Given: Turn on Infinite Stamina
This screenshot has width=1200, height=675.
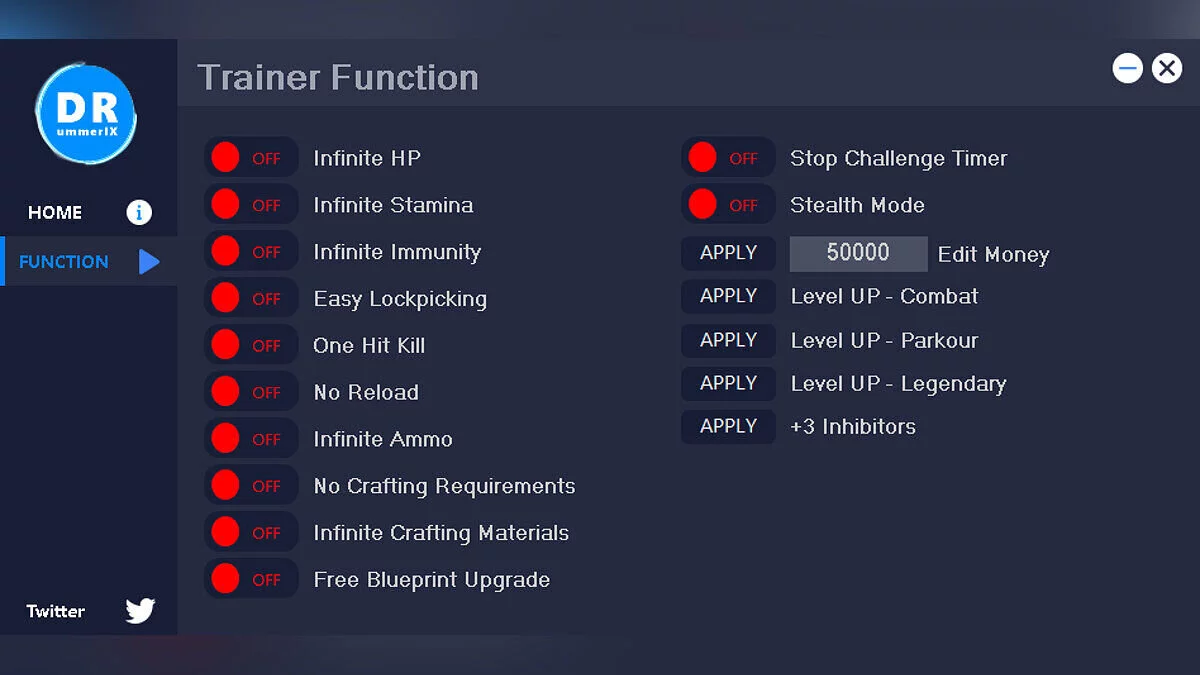Looking at the screenshot, I should (251, 205).
